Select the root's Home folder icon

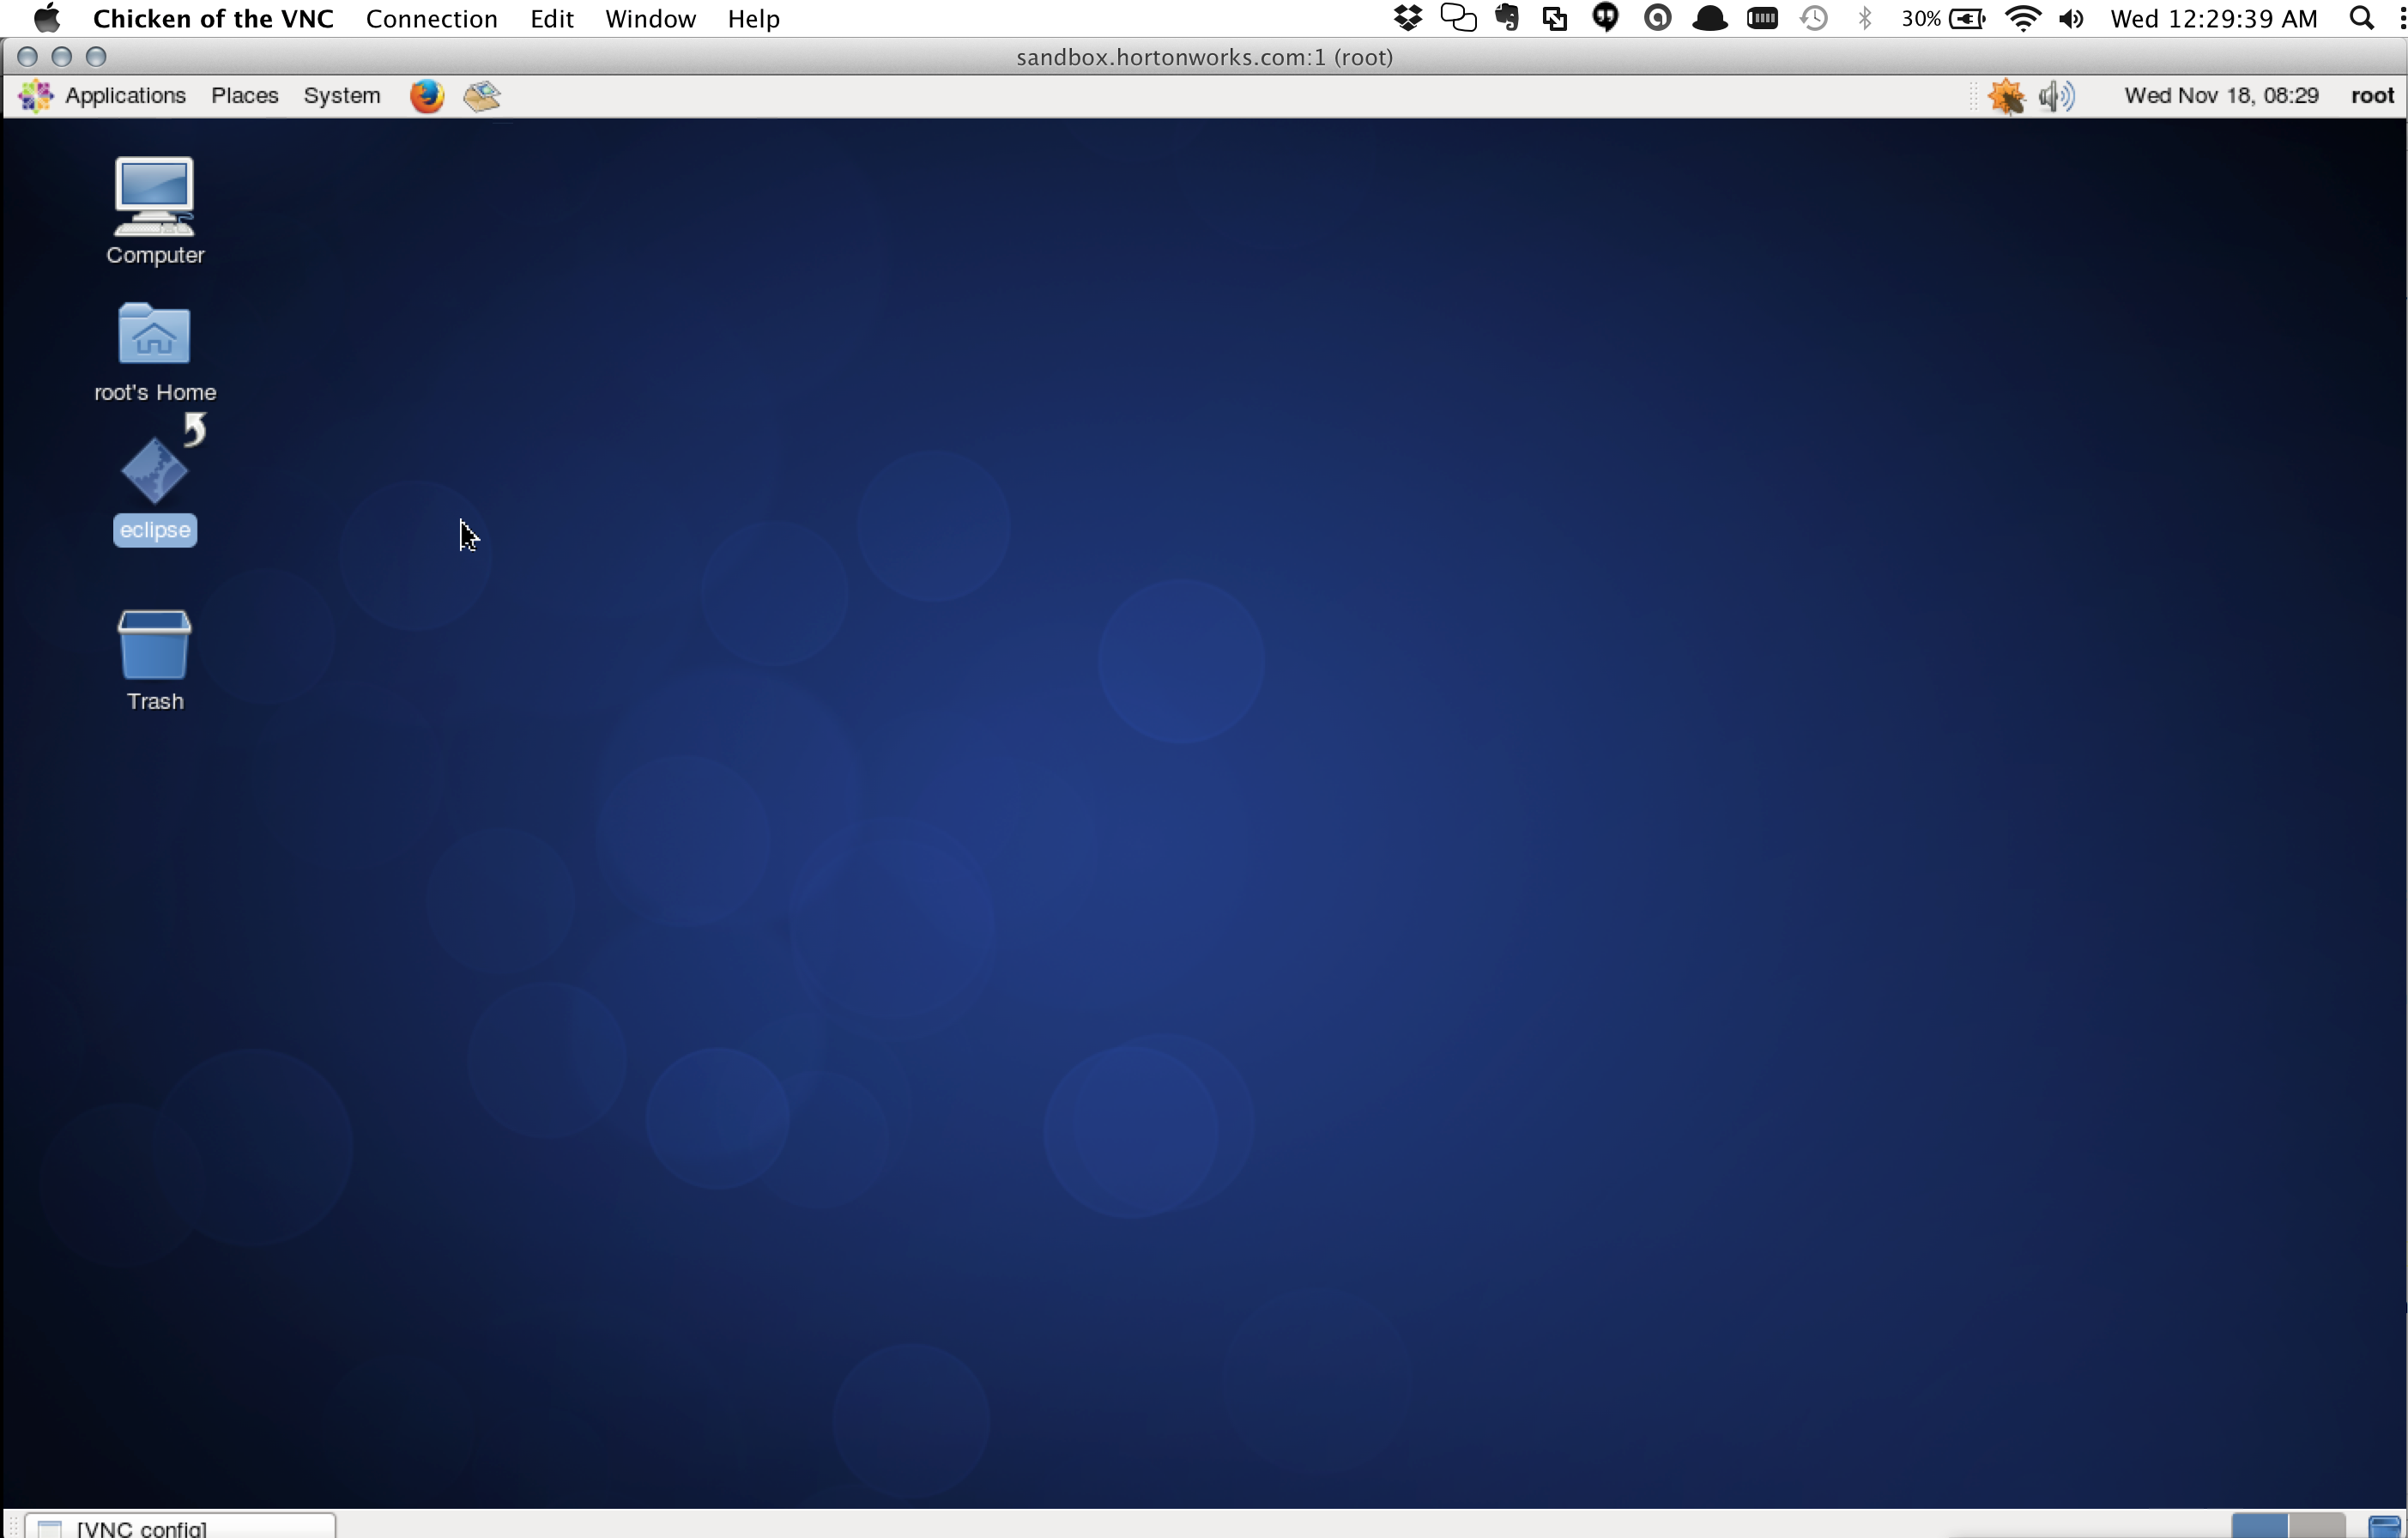tap(154, 334)
